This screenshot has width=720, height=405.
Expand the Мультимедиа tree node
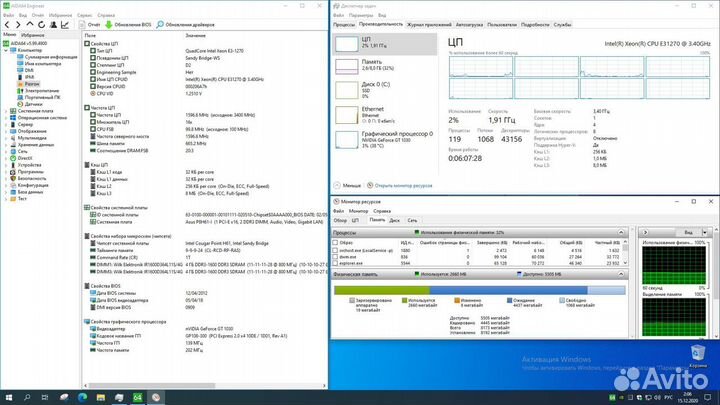[6, 138]
